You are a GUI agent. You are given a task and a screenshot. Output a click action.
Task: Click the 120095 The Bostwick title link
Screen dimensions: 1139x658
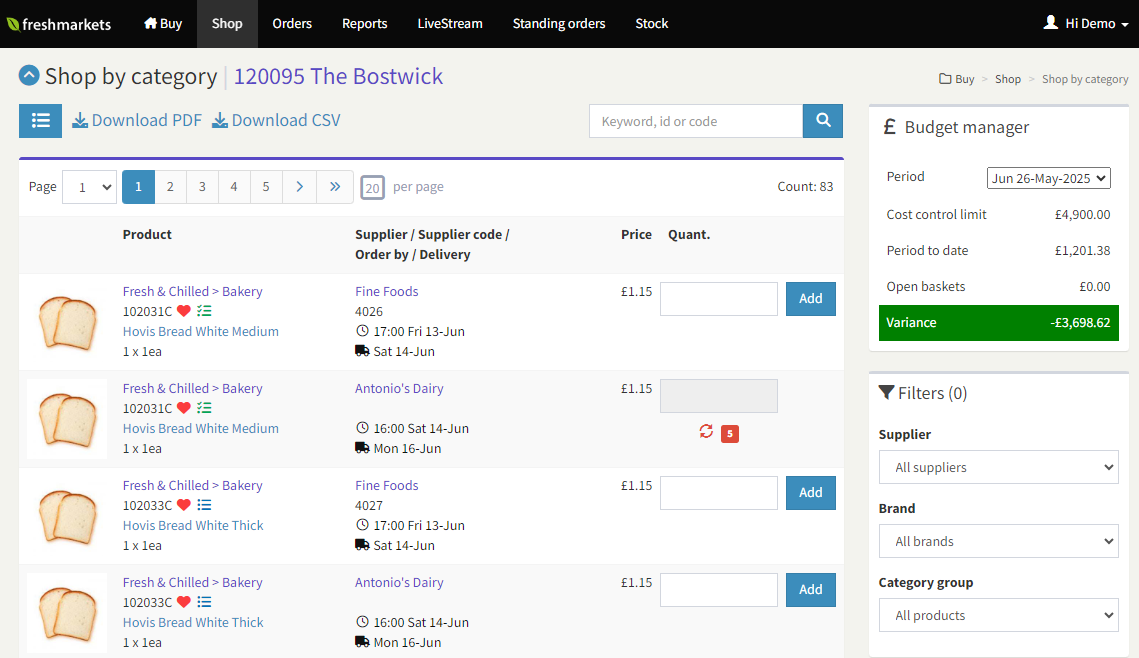click(338, 76)
